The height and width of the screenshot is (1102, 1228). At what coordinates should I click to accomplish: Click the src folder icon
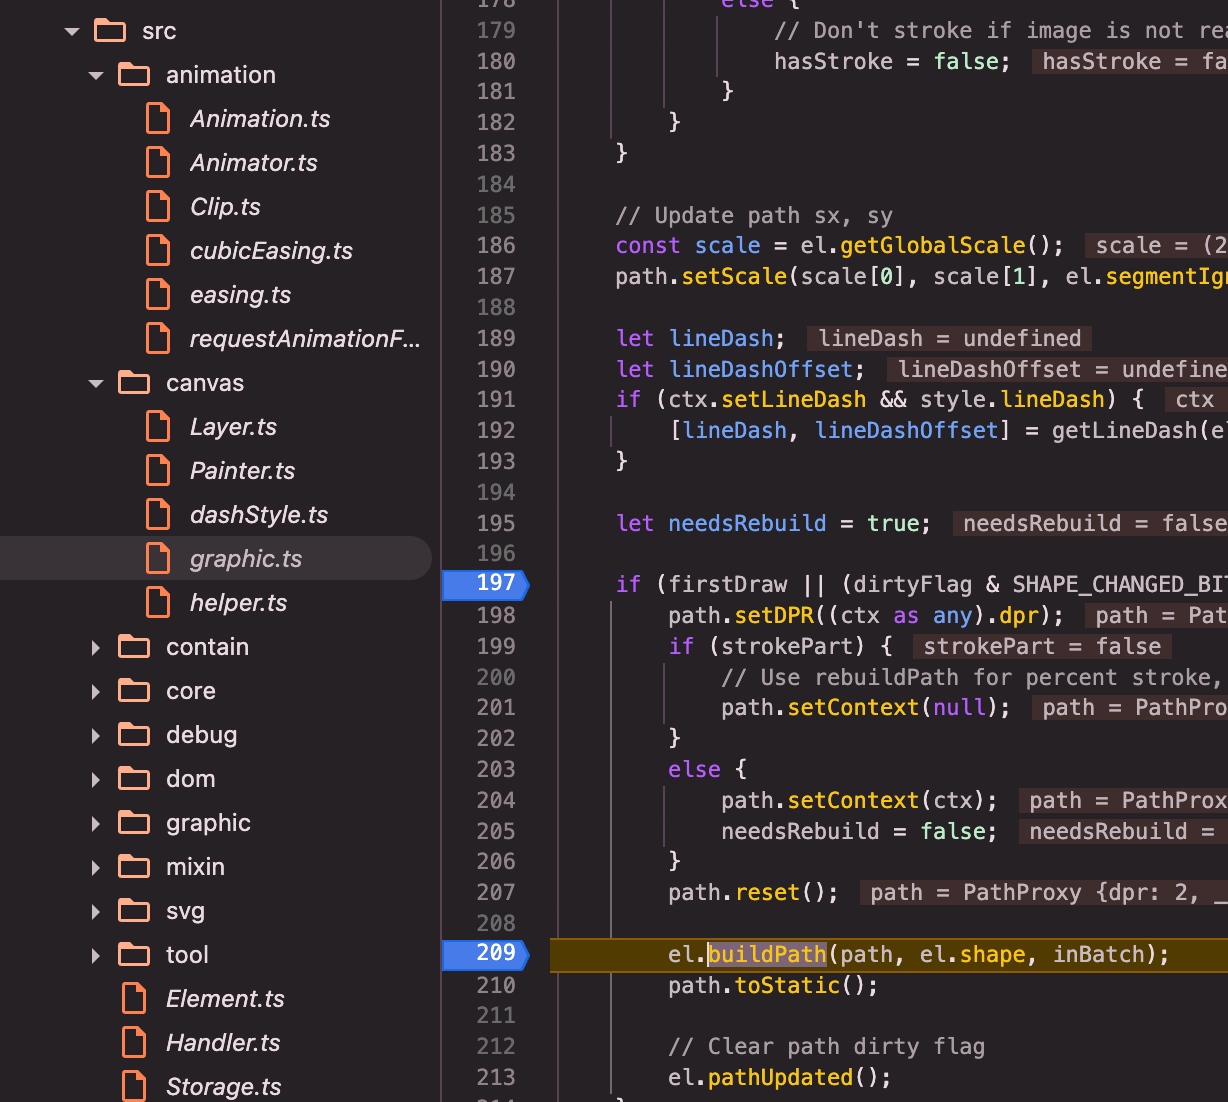pyautogui.click(x=110, y=31)
